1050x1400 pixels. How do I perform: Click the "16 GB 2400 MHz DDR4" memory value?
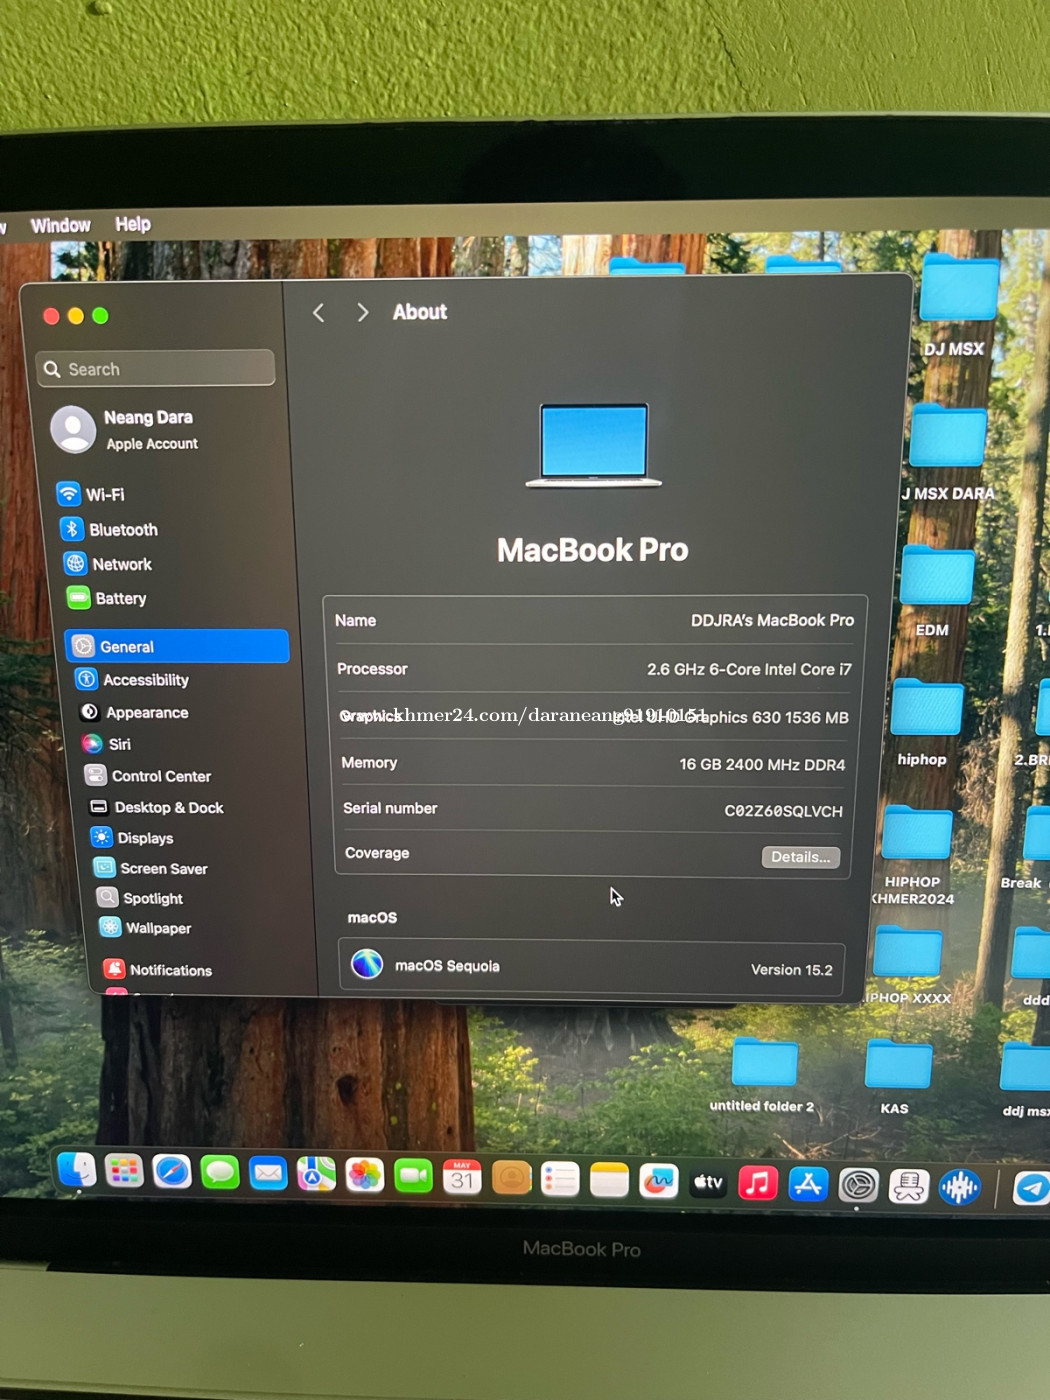[762, 764]
